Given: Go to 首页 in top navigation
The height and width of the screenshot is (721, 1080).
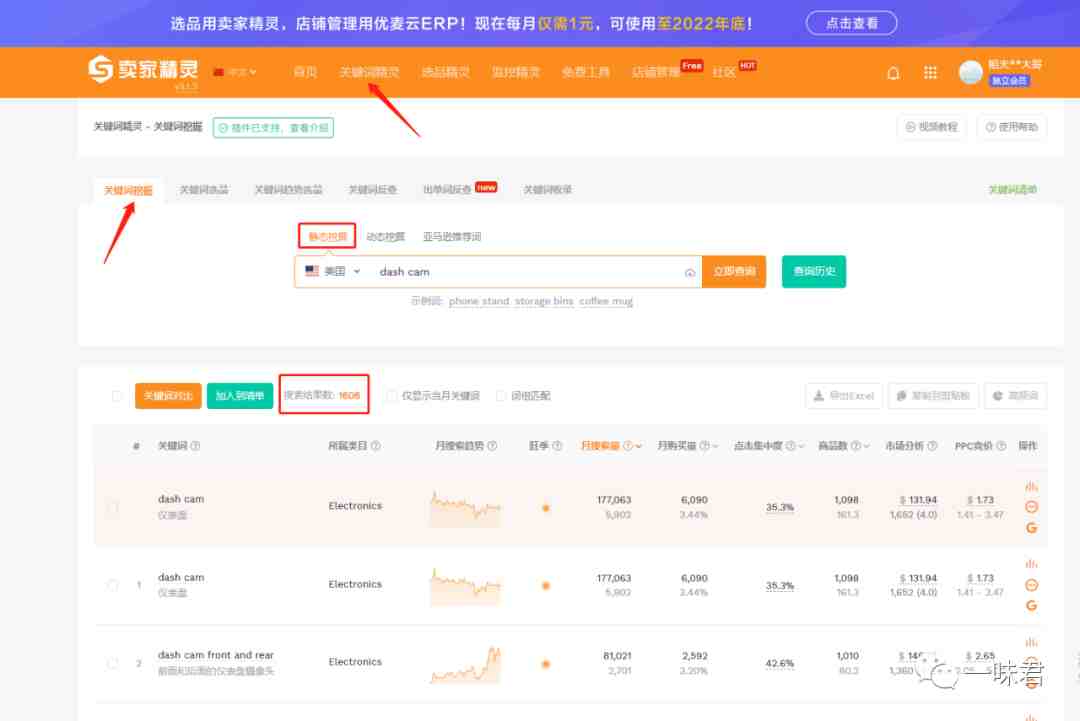Looking at the screenshot, I should click(305, 72).
